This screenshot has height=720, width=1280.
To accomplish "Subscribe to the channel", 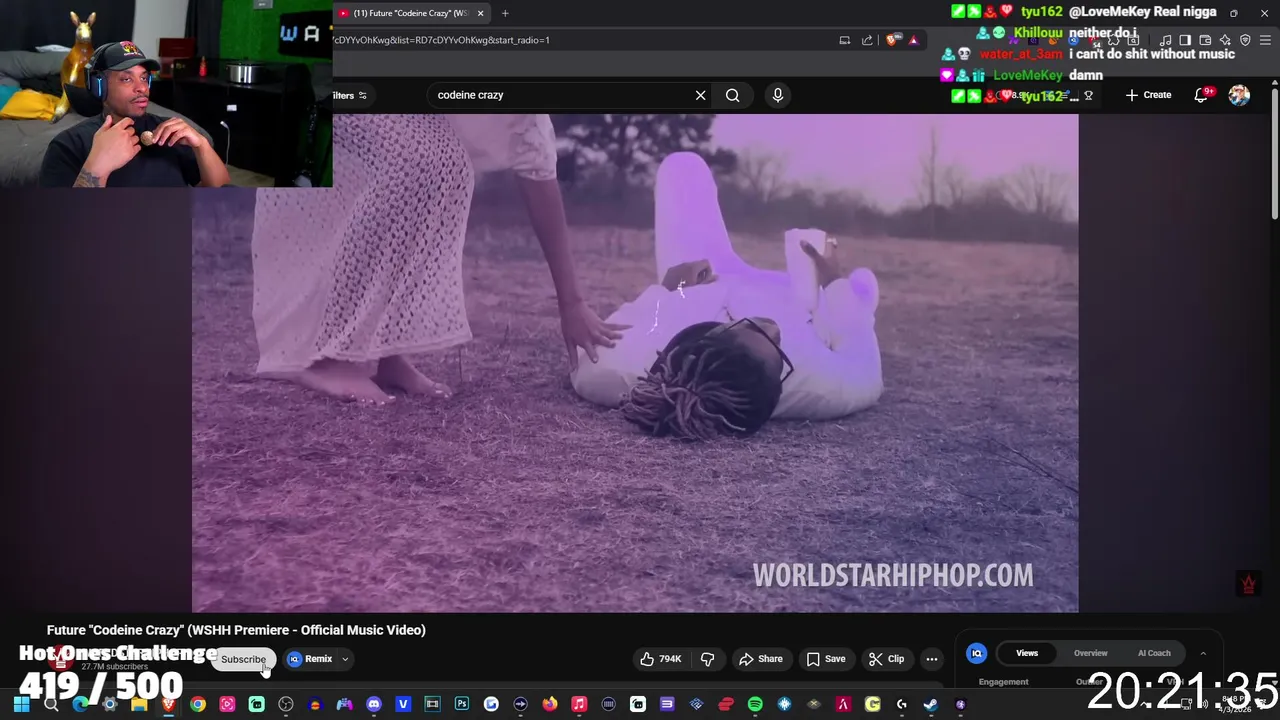I will click(243, 659).
